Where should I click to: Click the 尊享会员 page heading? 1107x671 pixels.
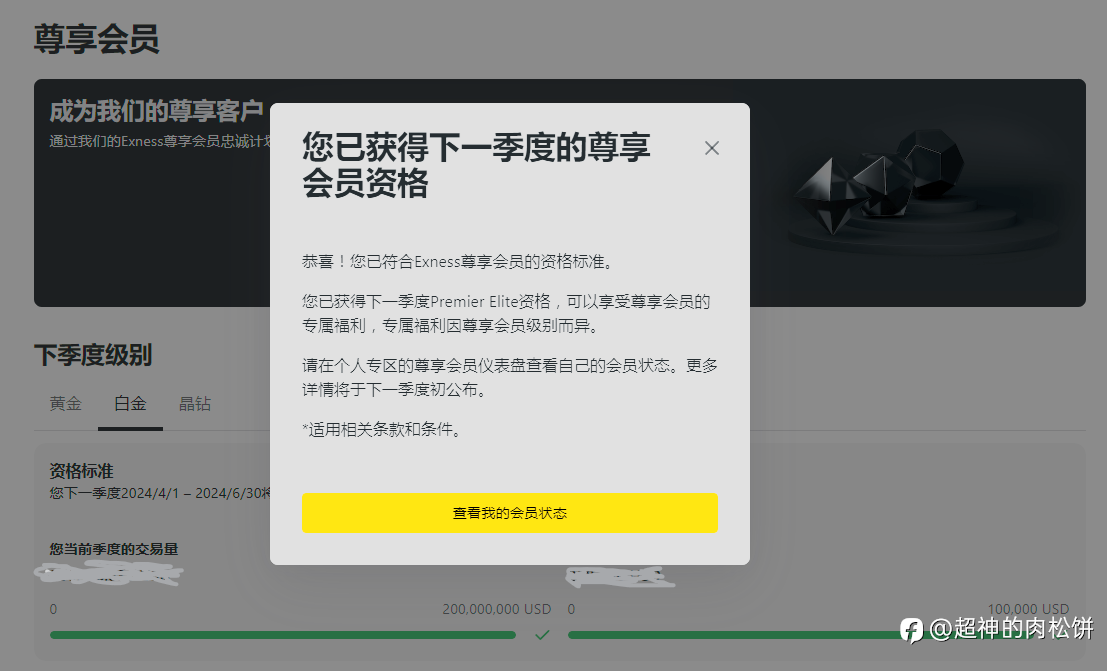[x=97, y=39]
